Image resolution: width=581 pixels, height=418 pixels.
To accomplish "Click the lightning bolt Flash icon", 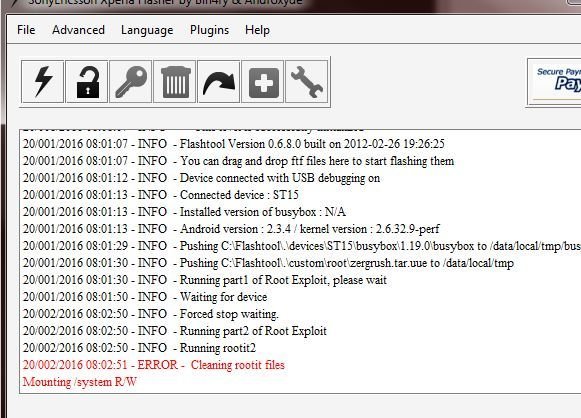I will point(43,82).
